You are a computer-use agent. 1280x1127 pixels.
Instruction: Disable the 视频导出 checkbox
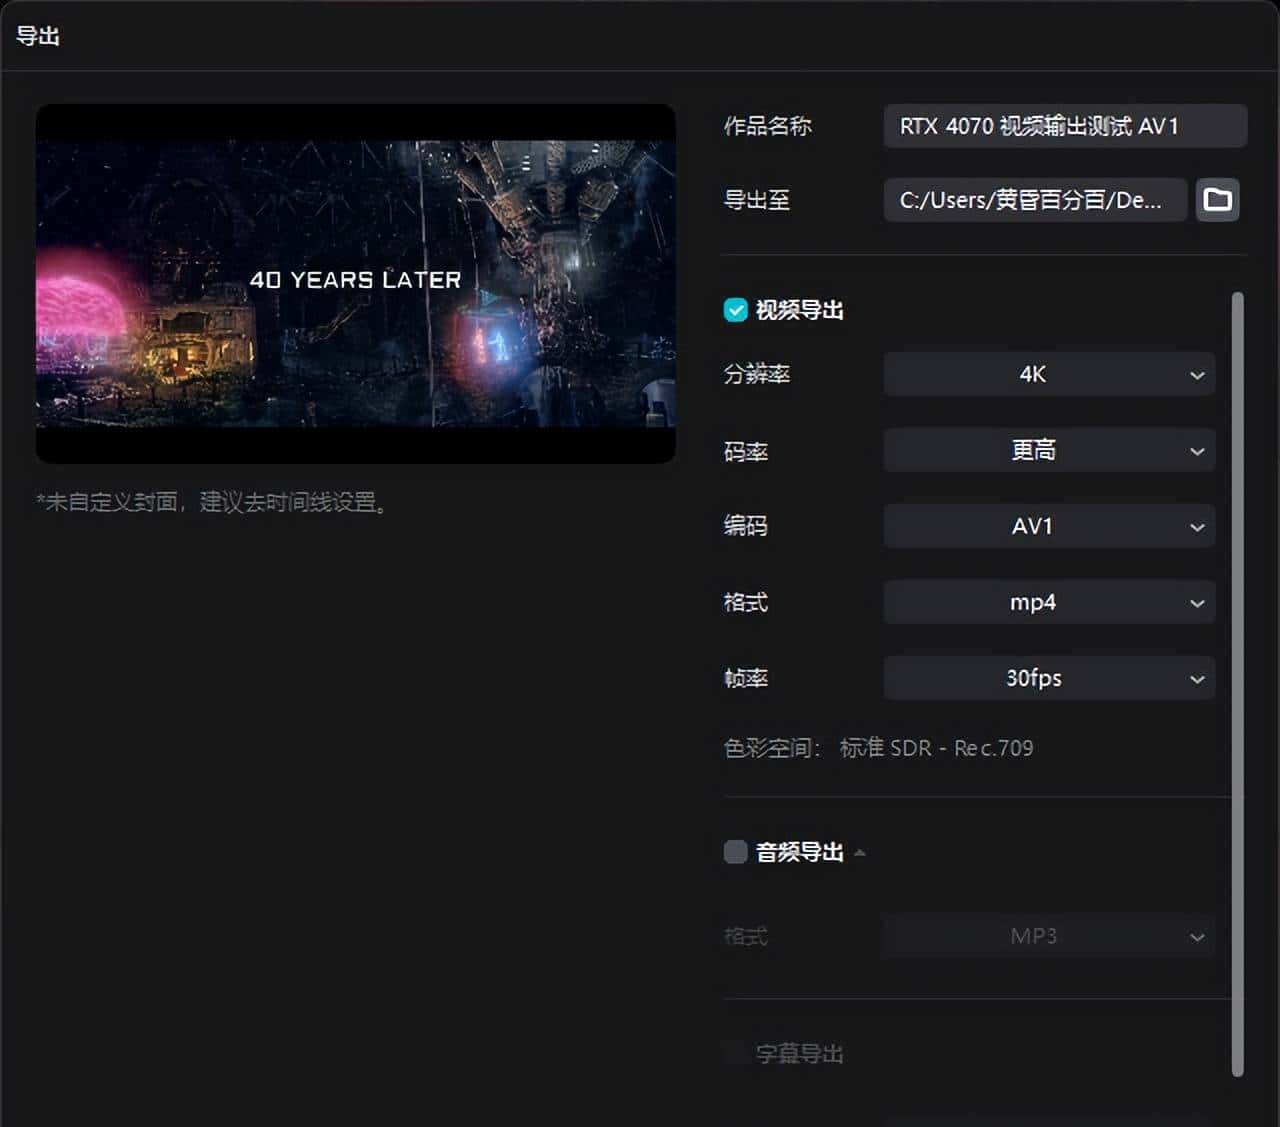735,310
